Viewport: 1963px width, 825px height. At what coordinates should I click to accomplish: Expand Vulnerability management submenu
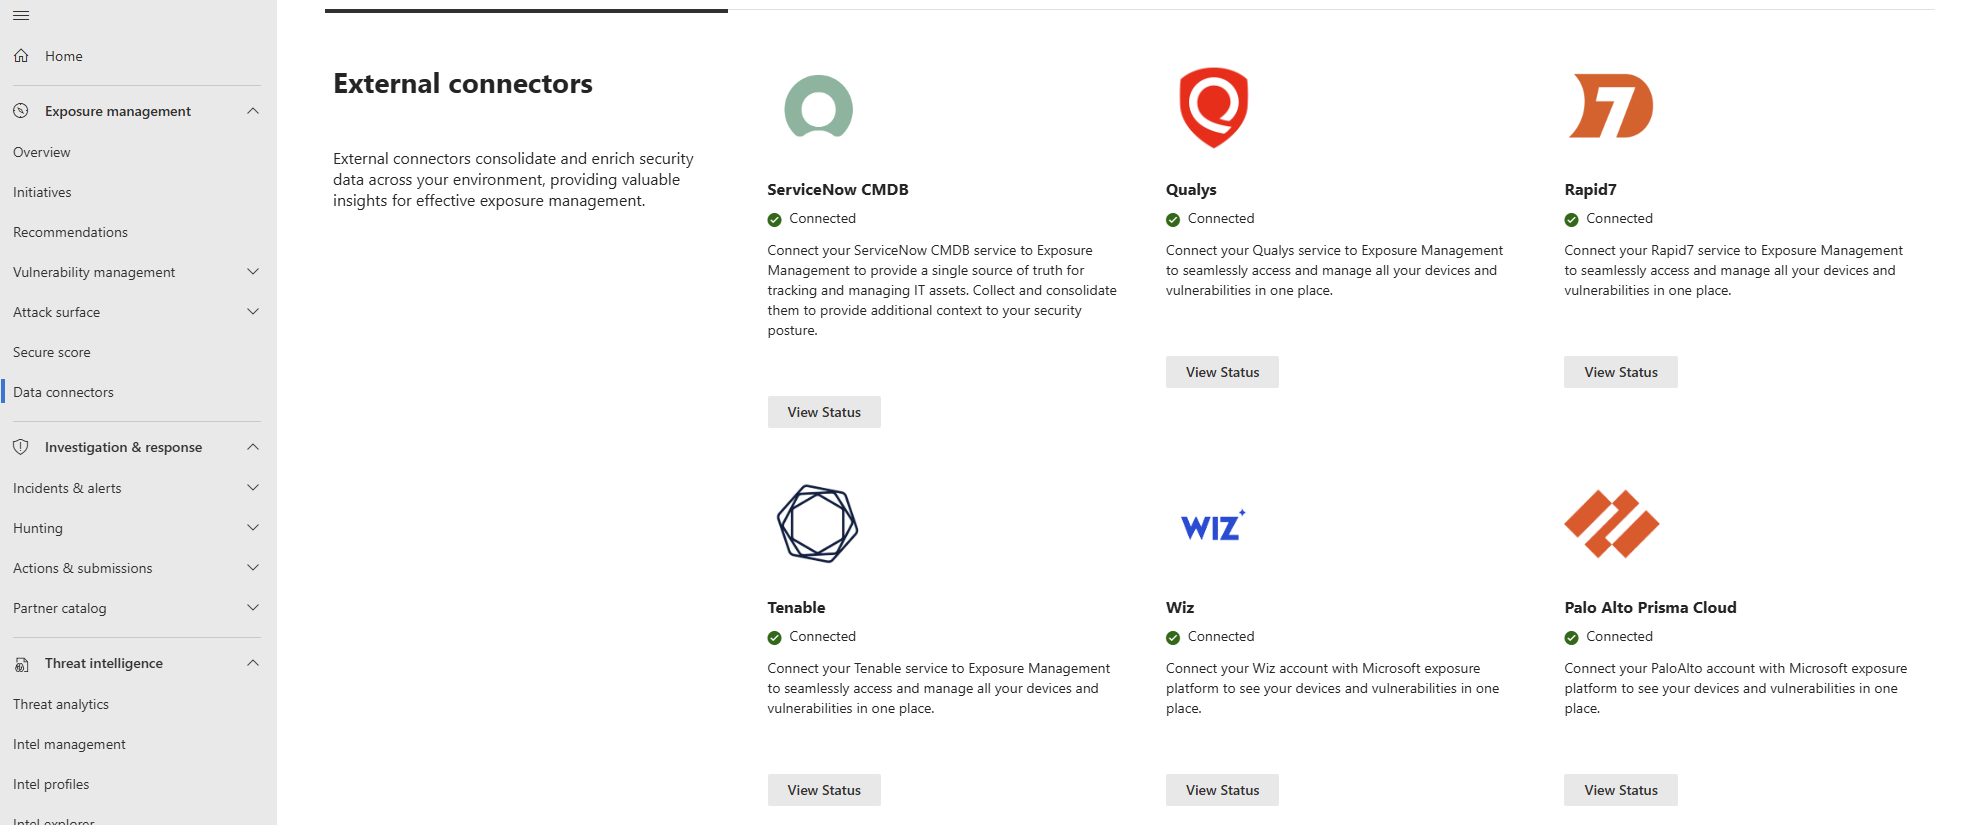click(253, 272)
